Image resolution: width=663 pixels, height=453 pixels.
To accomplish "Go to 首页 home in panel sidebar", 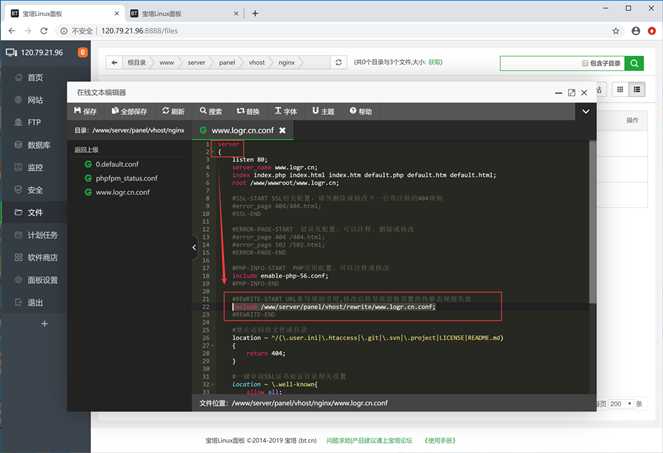I will [35, 77].
